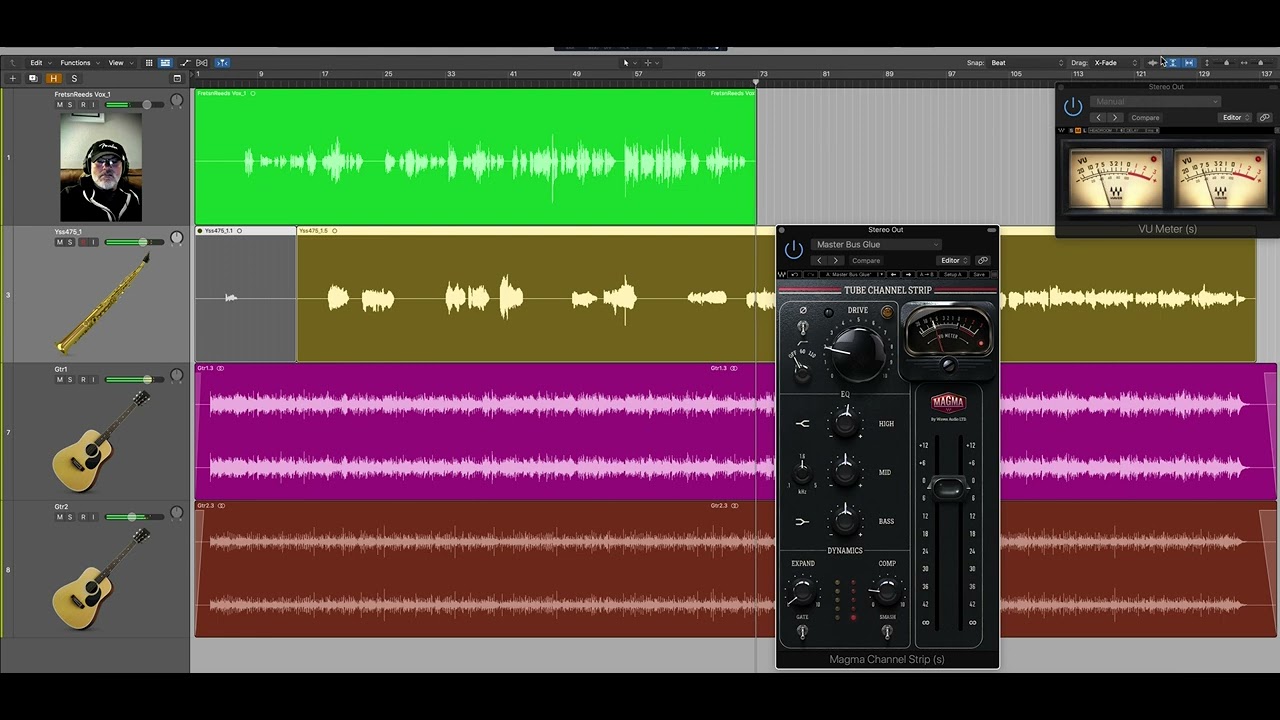Screen dimensions: 1280x720
Task: Toggle the Flex bowtie icon
Action: (202, 63)
